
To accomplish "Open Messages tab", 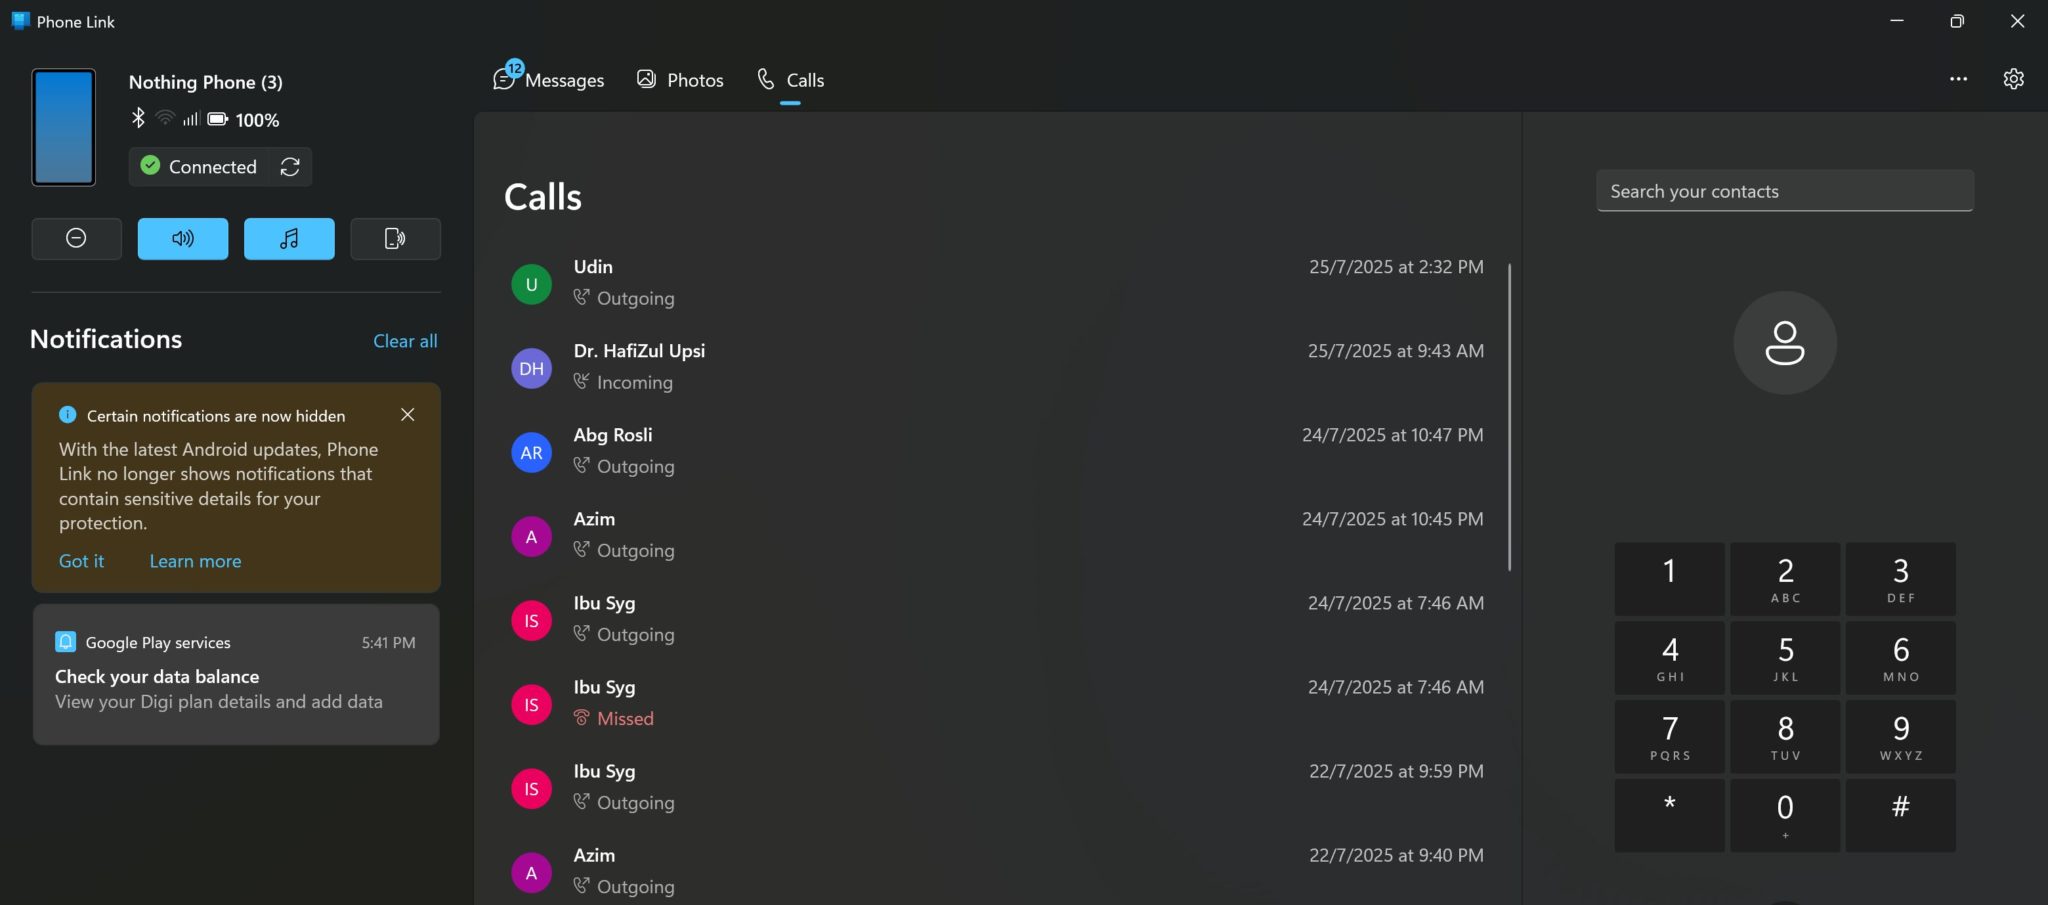I will 548,80.
